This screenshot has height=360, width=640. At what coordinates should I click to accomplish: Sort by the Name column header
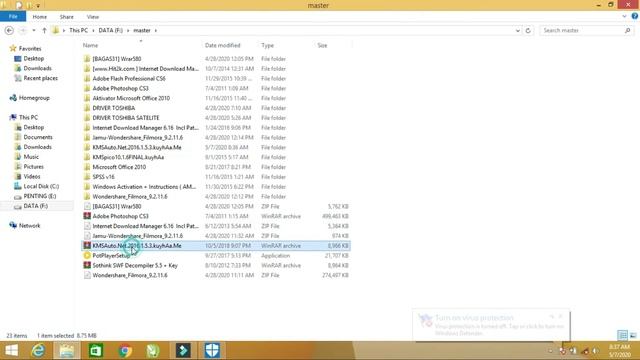(x=91, y=45)
